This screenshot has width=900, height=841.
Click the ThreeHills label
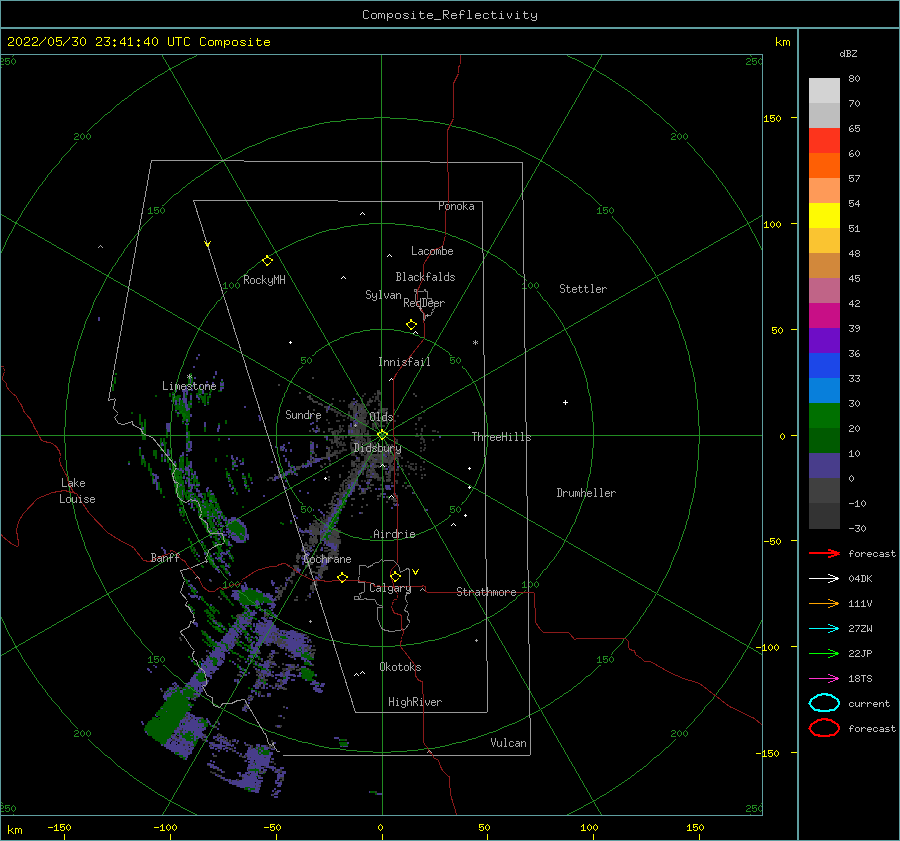click(x=502, y=437)
